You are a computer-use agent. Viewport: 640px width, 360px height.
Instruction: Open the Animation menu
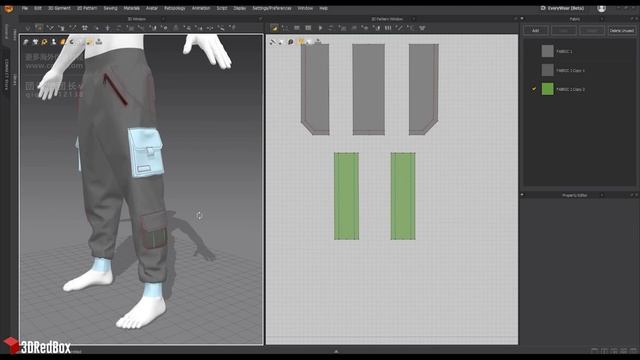201,8
